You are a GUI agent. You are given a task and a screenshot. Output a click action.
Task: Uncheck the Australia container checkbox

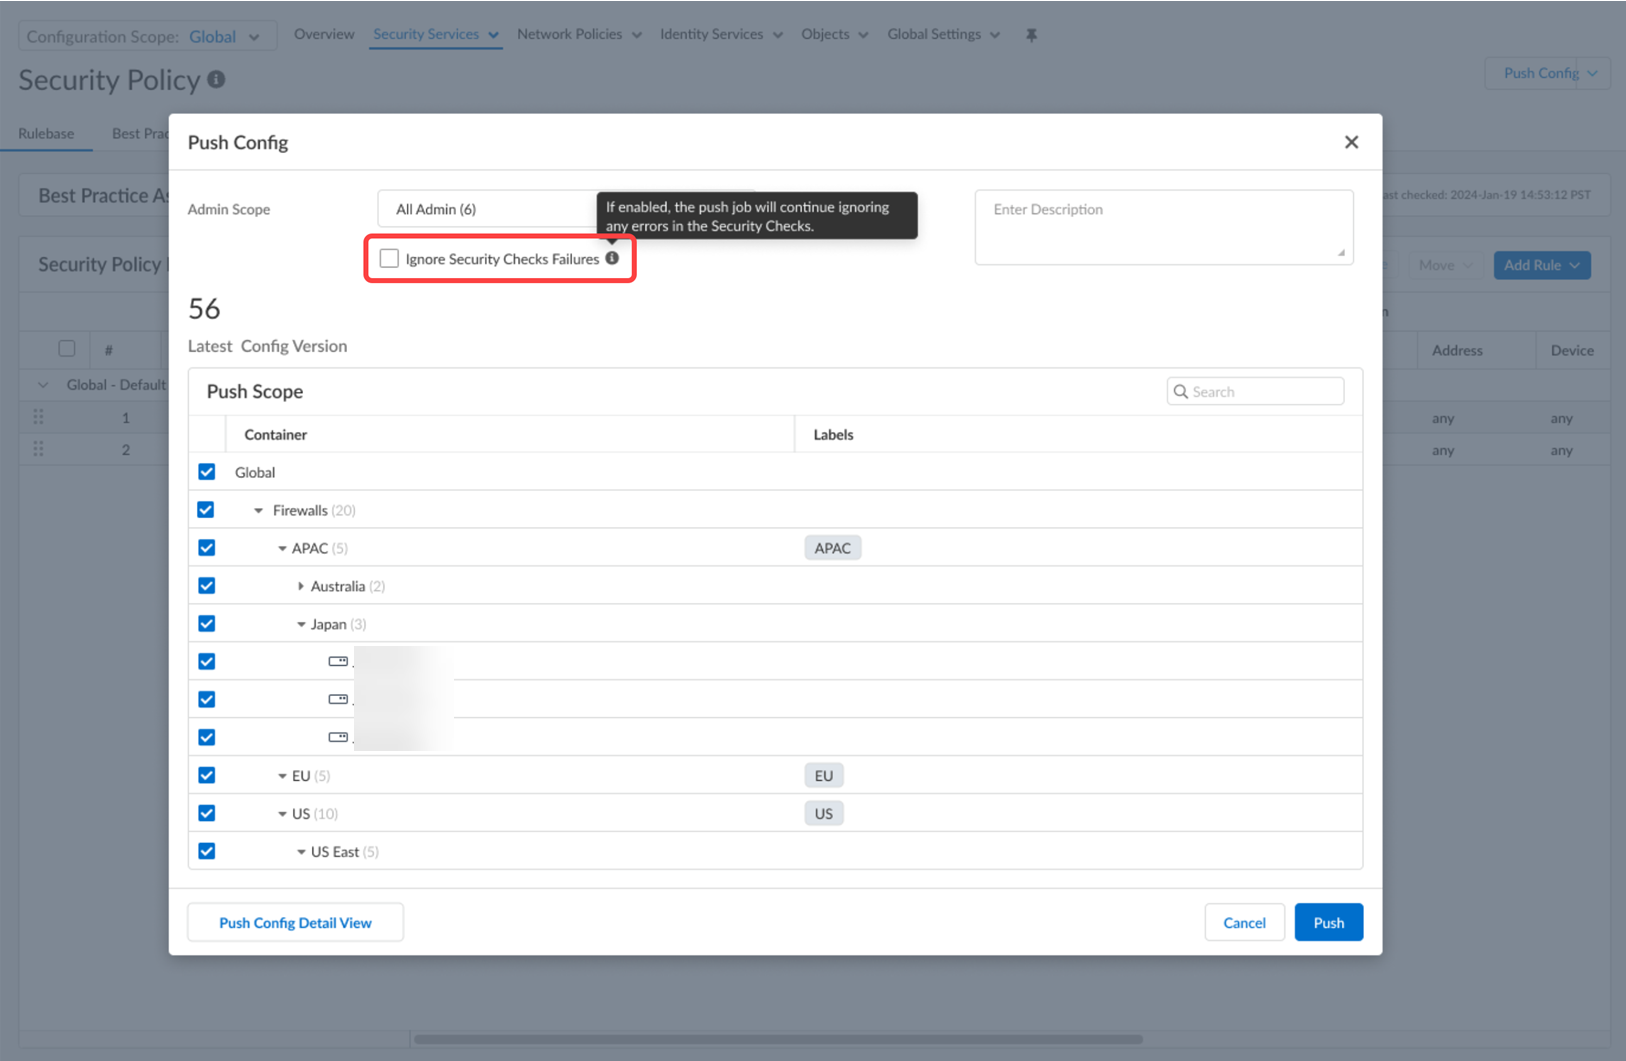pos(207,586)
